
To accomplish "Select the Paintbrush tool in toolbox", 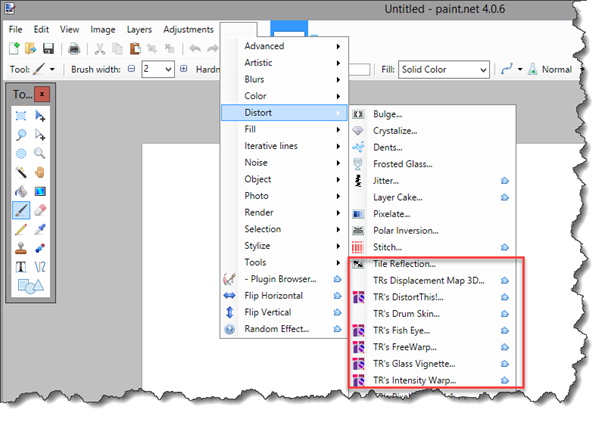I will (x=21, y=210).
